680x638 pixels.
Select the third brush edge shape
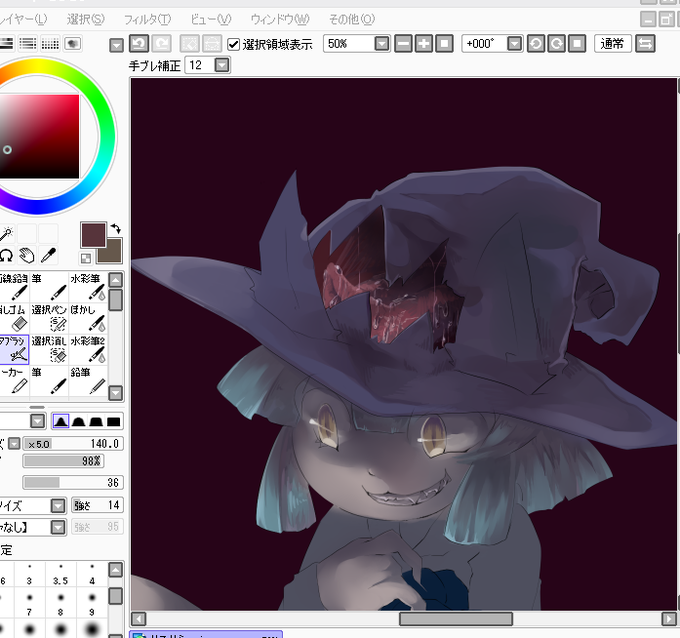(x=96, y=421)
